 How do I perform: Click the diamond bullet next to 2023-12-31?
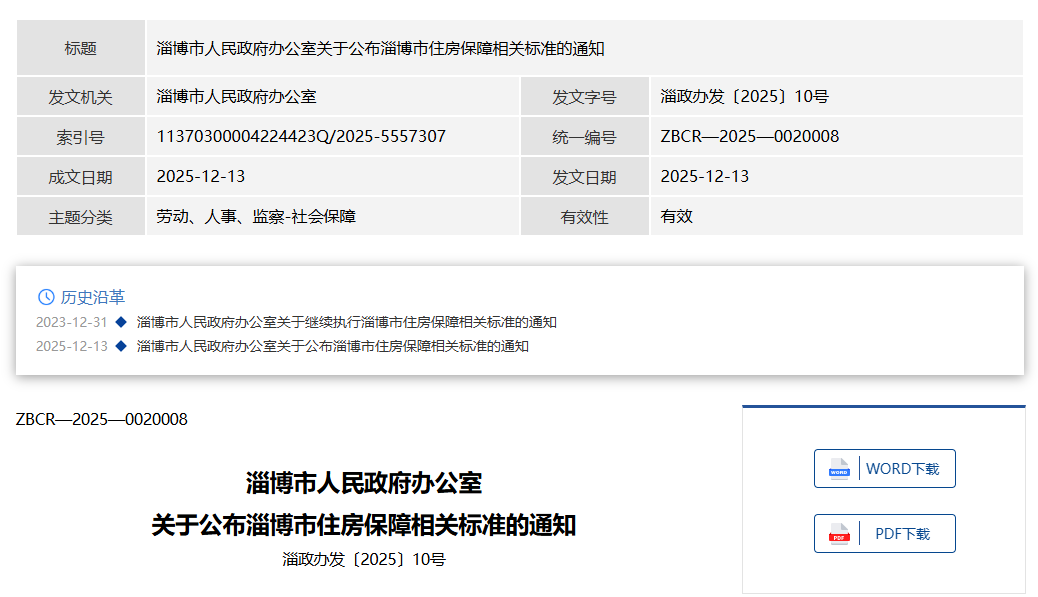pos(121,322)
